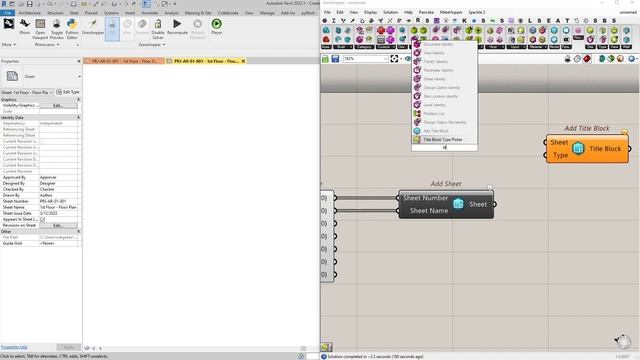
Task: Click the Guide Grid None value
Action: [58, 243]
